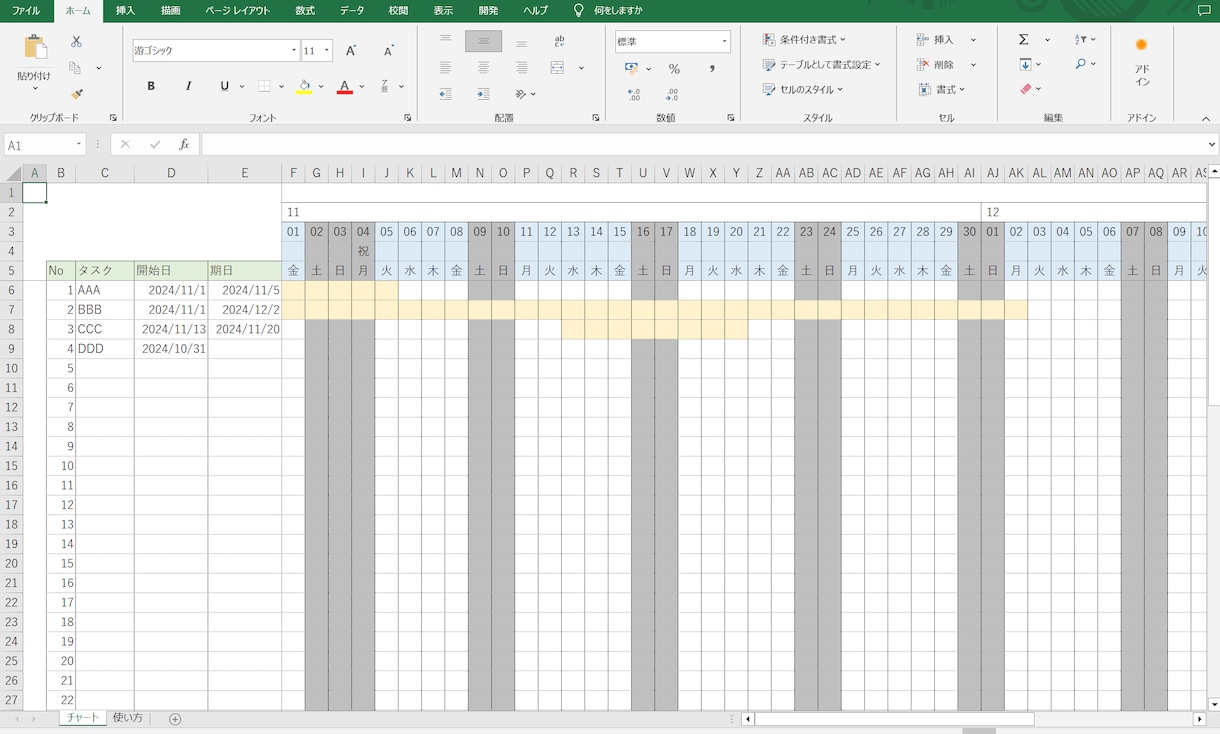Screen dimensions: 1220x734
Task: Click the format painter brush icon
Action: click(x=76, y=94)
